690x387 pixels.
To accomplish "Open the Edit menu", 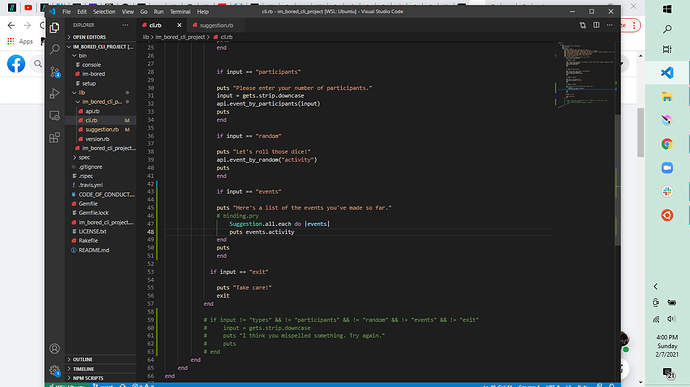I will 82,11.
